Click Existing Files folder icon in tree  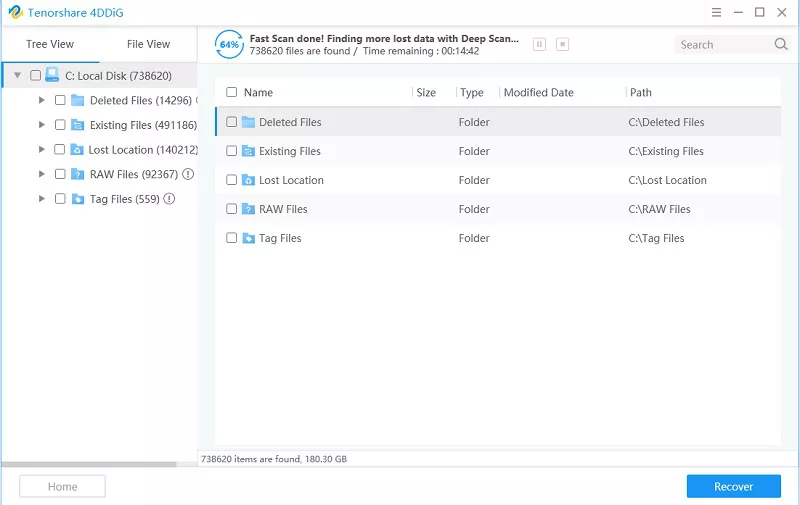tap(78, 124)
